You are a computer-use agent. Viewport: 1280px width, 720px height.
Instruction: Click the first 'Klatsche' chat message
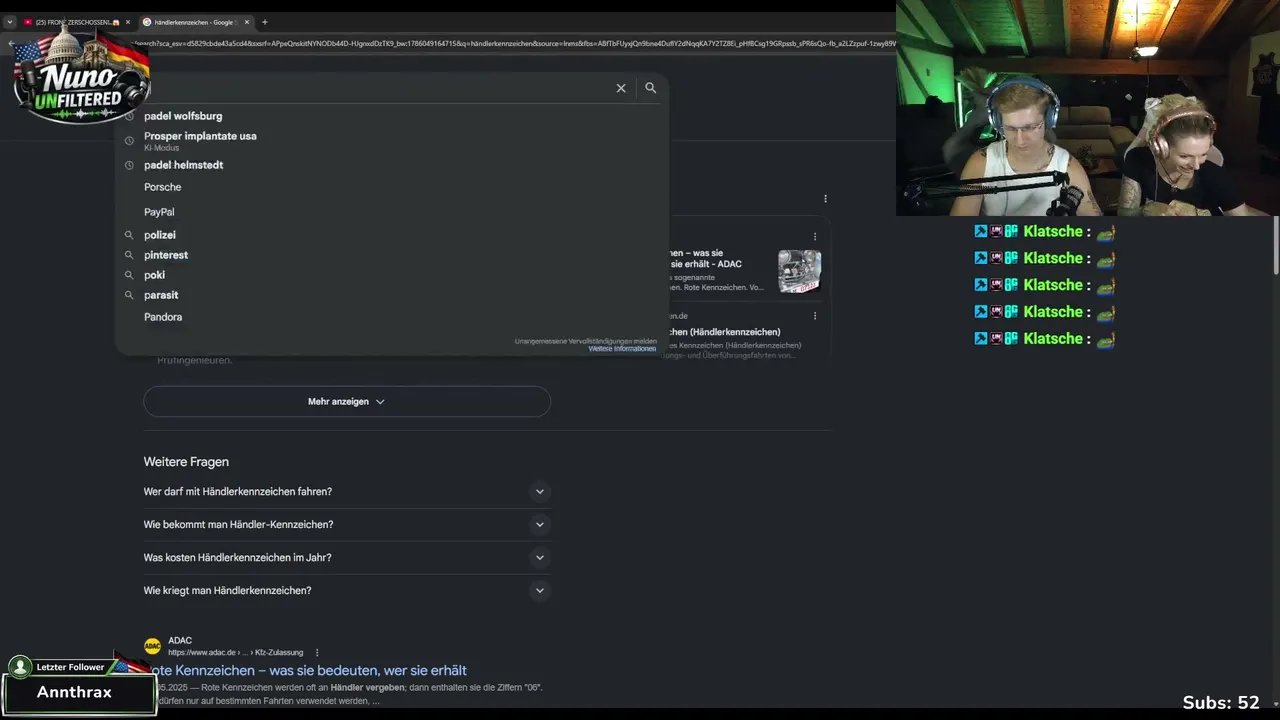(1045, 231)
